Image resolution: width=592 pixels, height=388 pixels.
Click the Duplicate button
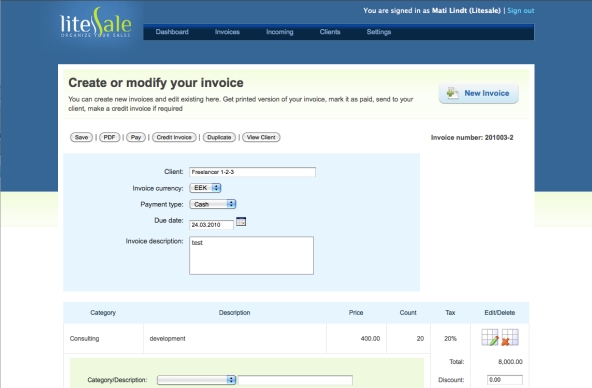pos(219,137)
